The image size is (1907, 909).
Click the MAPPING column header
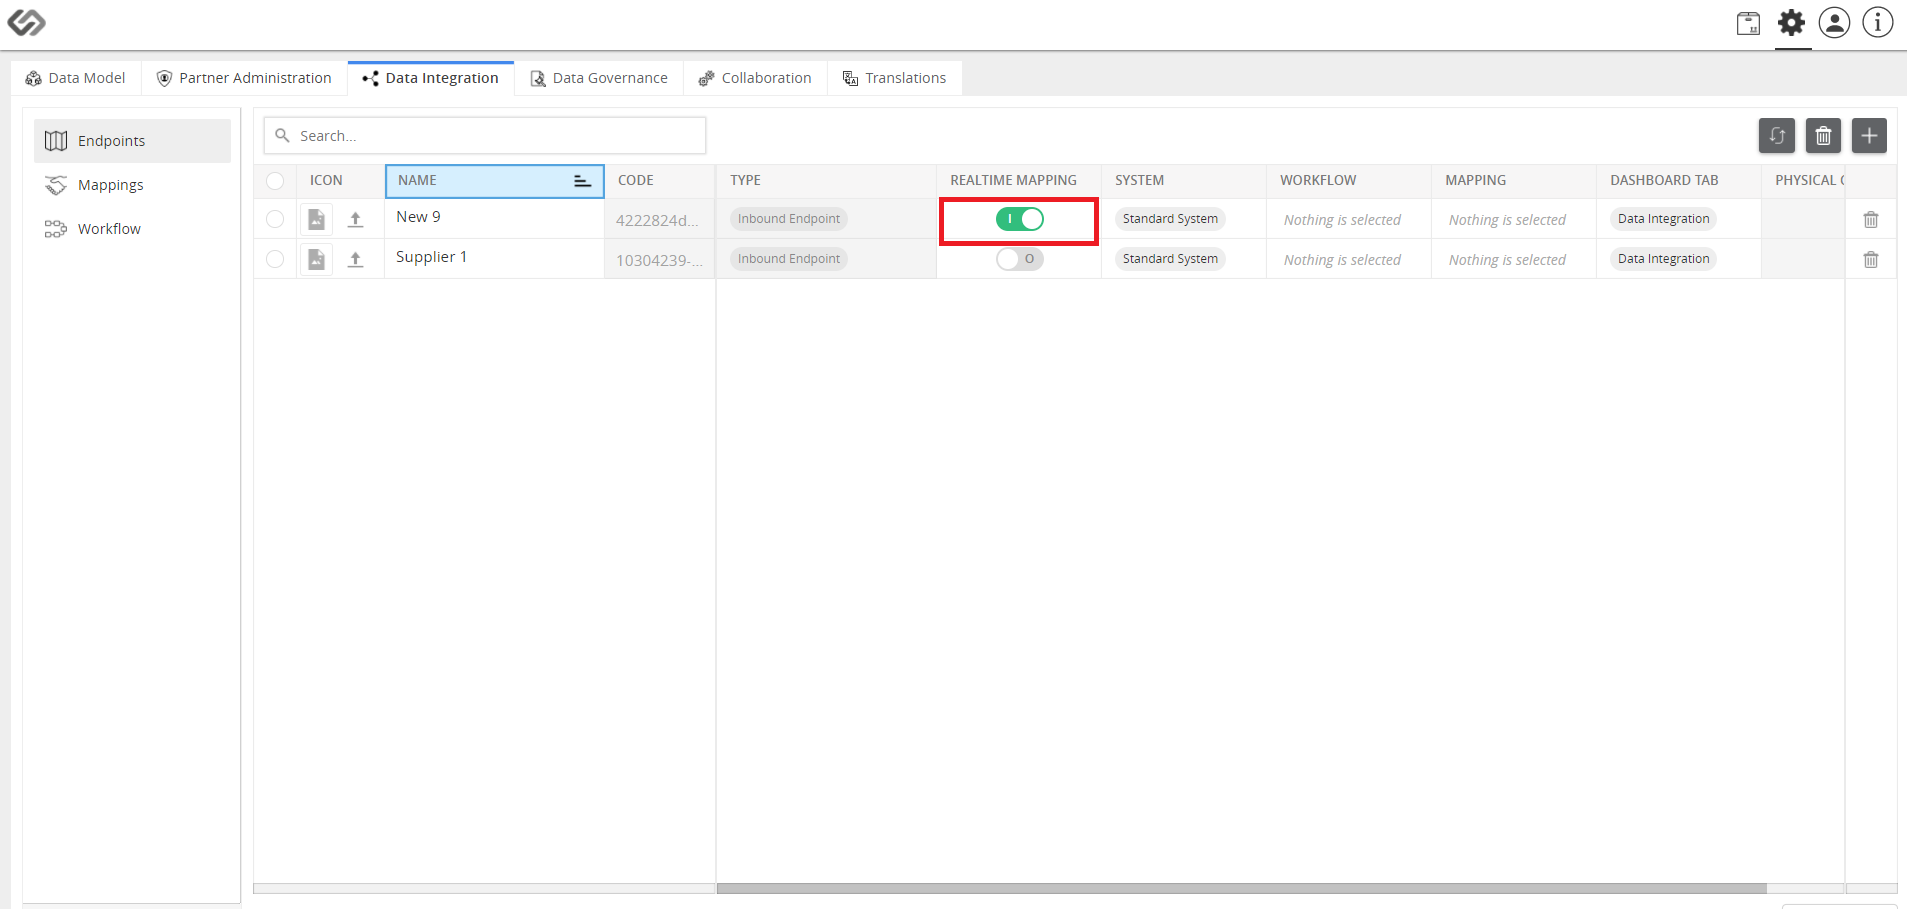(1514, 181)
